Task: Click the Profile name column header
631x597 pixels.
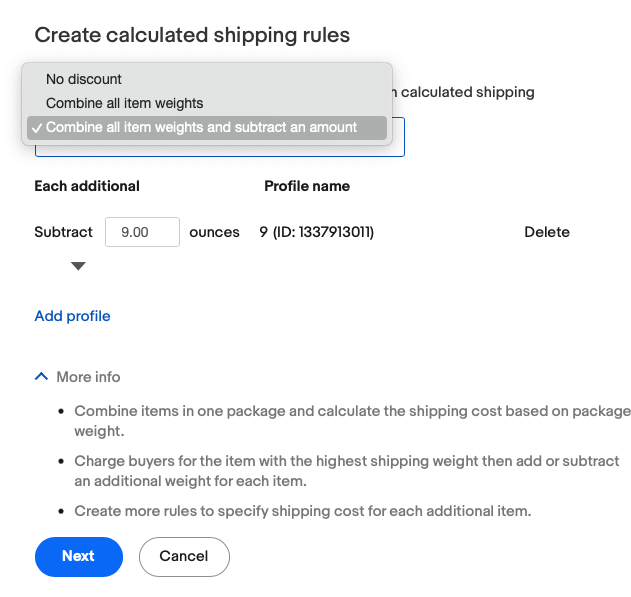Action: click(307, 186)
